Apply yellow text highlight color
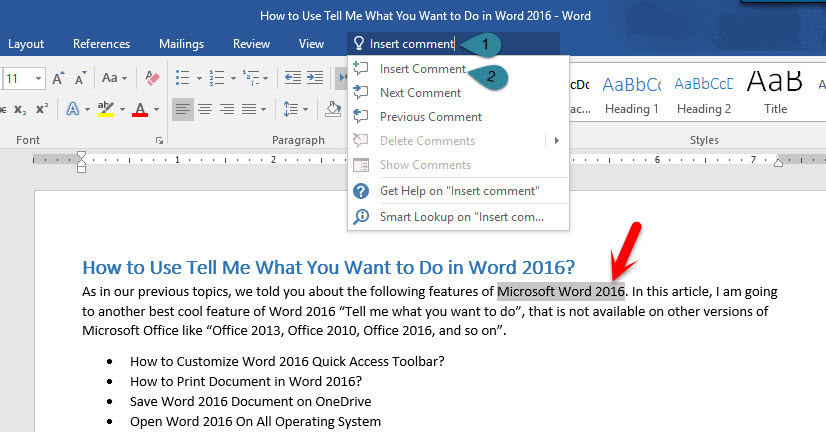The height and width of the screenshot is (432, 826). pos(106,109)
